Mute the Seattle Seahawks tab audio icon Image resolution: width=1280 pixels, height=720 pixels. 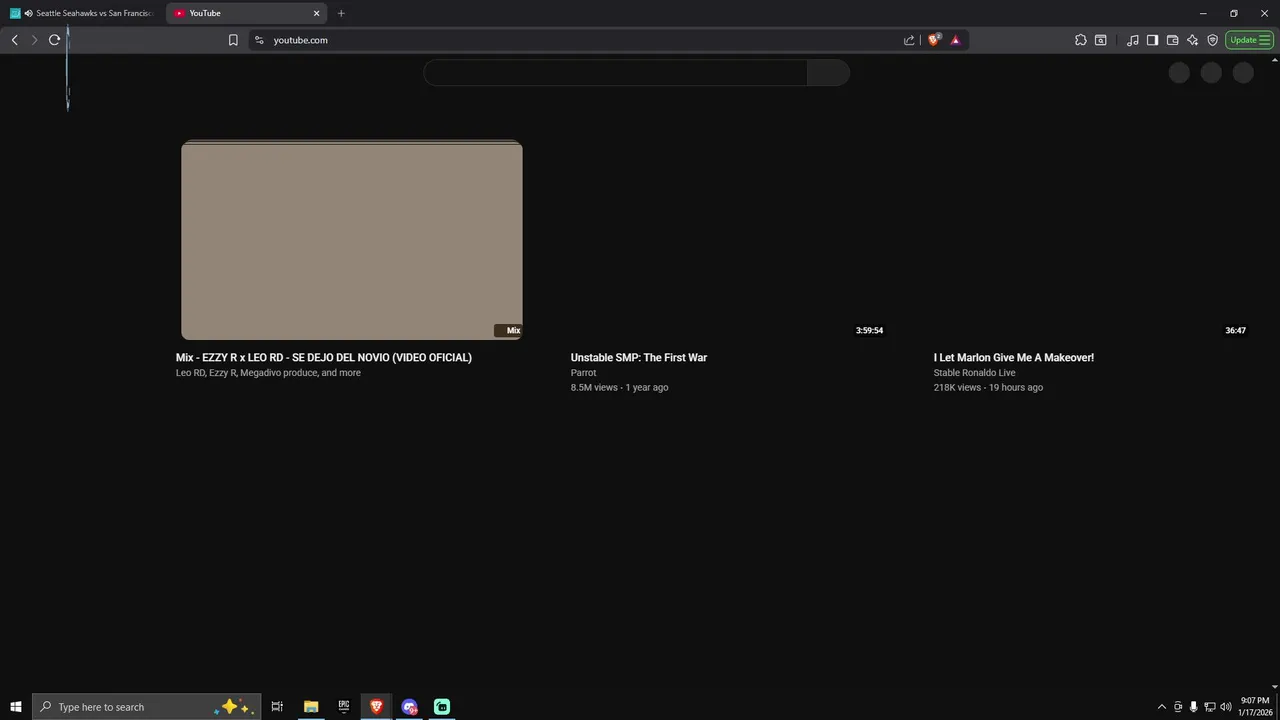coord(28,13)
